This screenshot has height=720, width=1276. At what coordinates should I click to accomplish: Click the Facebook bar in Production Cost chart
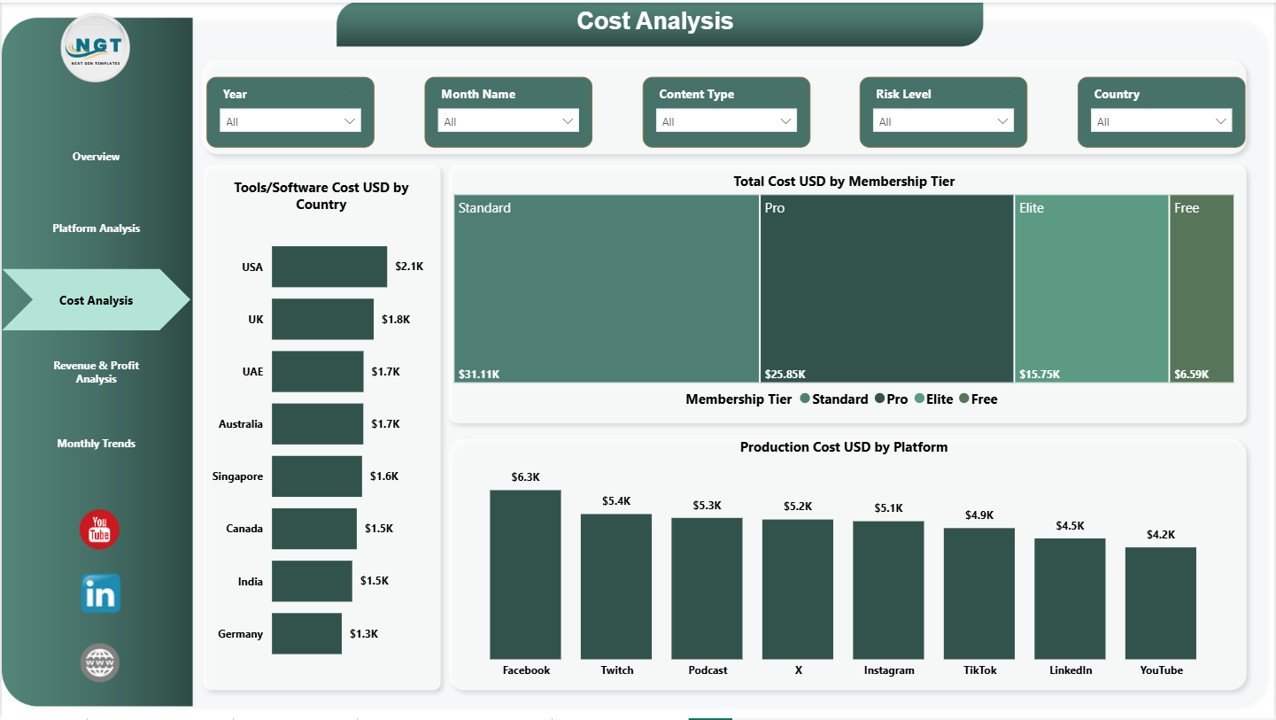526,572
